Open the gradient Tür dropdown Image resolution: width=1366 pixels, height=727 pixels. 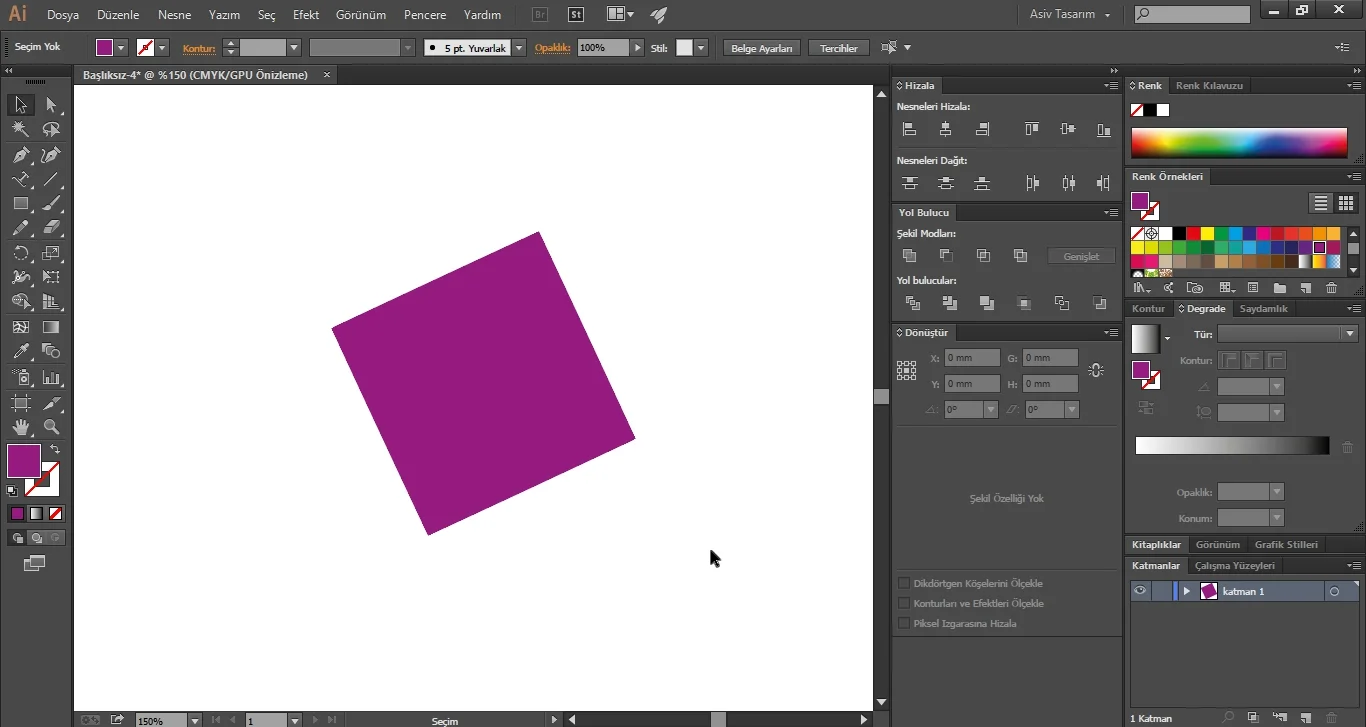(1287, 334)
